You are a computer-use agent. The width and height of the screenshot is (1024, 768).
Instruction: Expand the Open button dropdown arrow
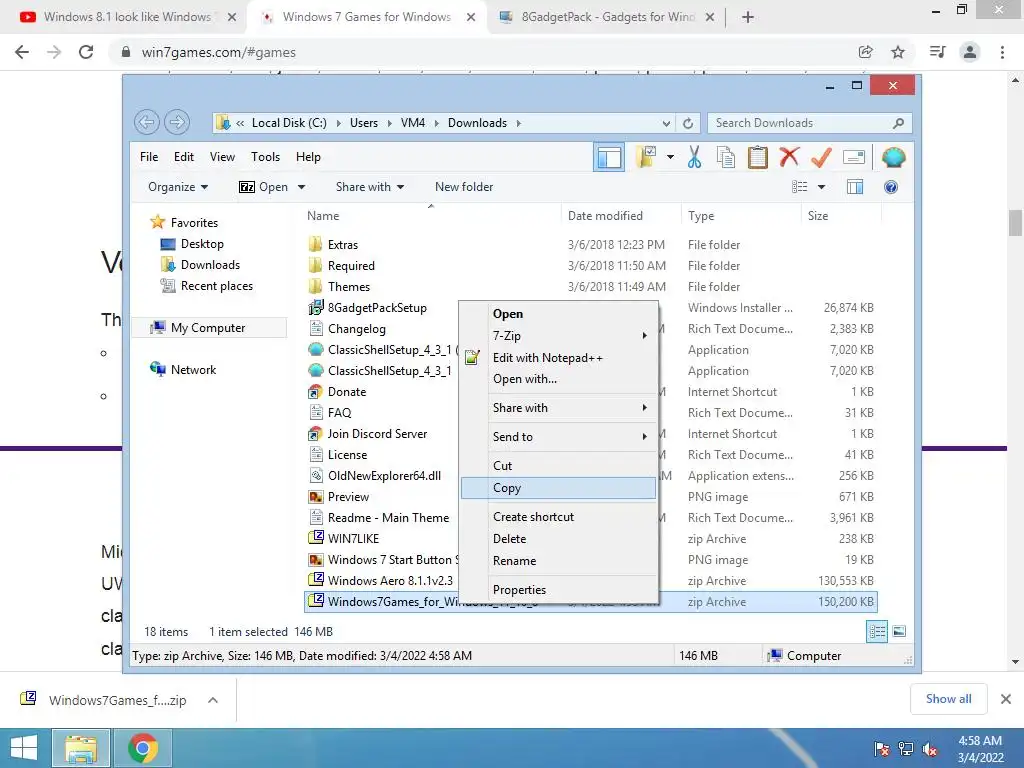(x=301, y=187)
